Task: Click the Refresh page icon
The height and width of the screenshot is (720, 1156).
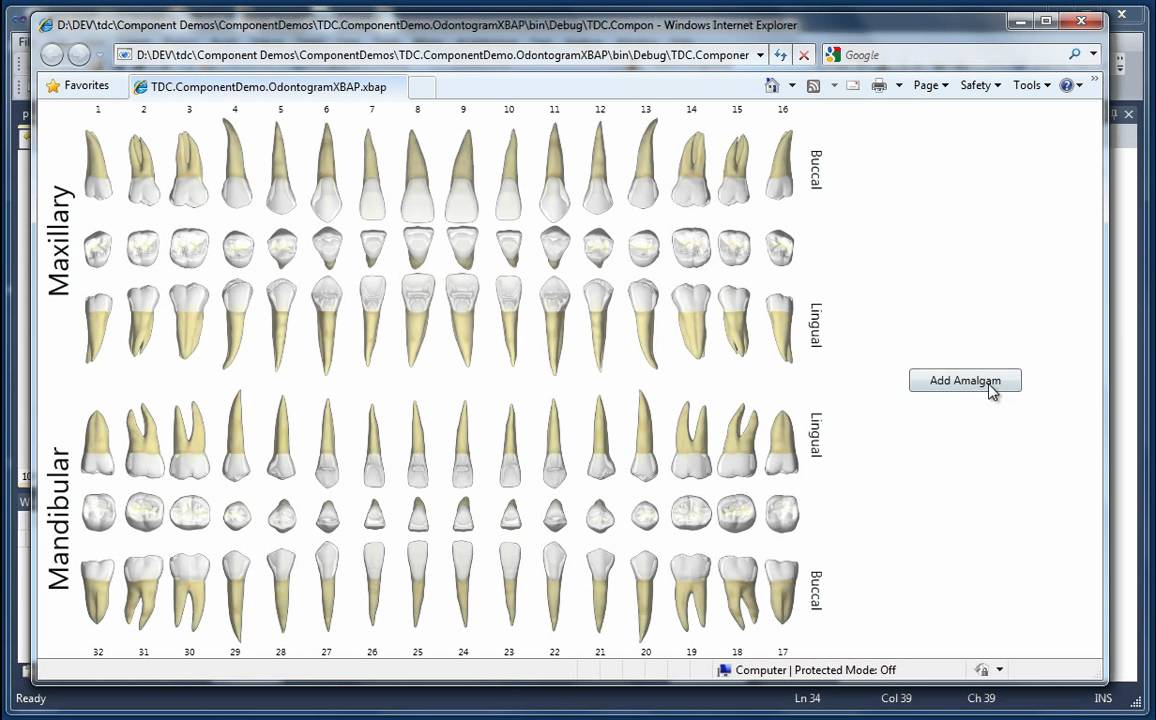Action: pyautogui.click(x=780, y=55)
